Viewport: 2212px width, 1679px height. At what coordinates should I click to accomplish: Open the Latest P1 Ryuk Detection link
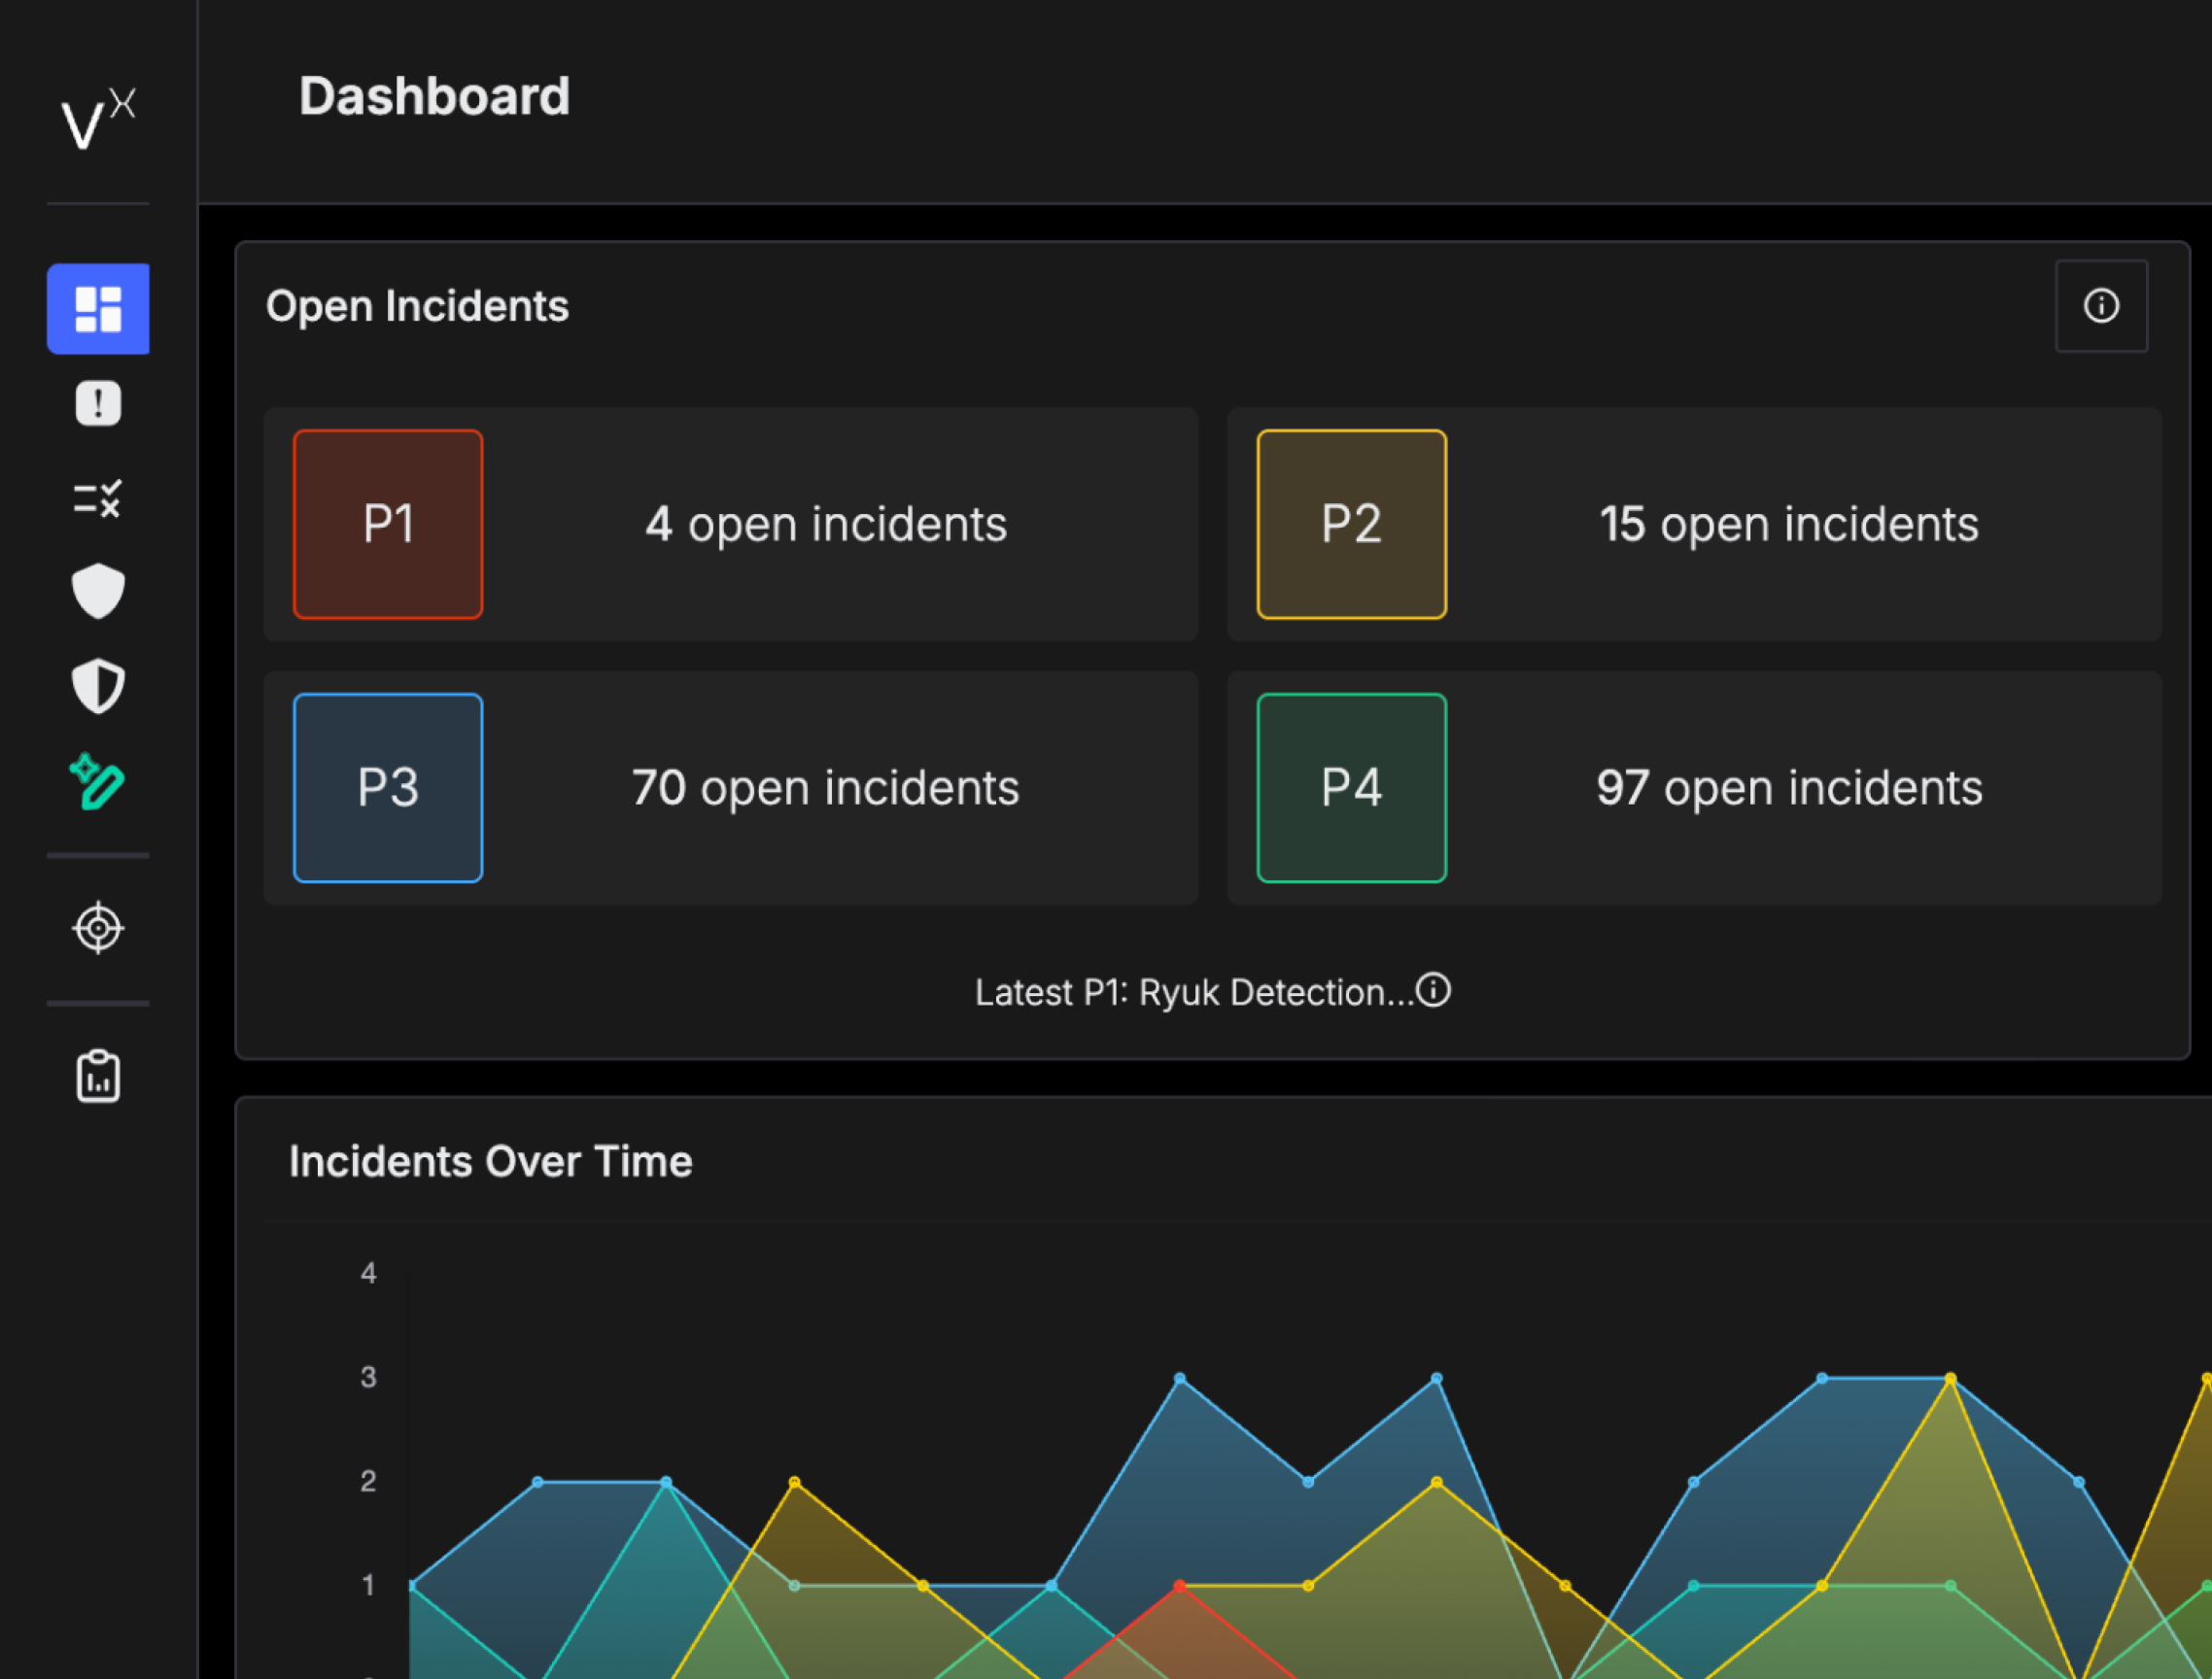pyautogui.click(x=1194, y=993)
